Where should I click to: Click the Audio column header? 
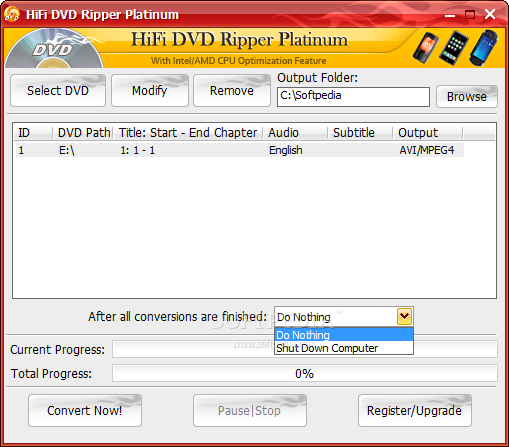point(295,133)
